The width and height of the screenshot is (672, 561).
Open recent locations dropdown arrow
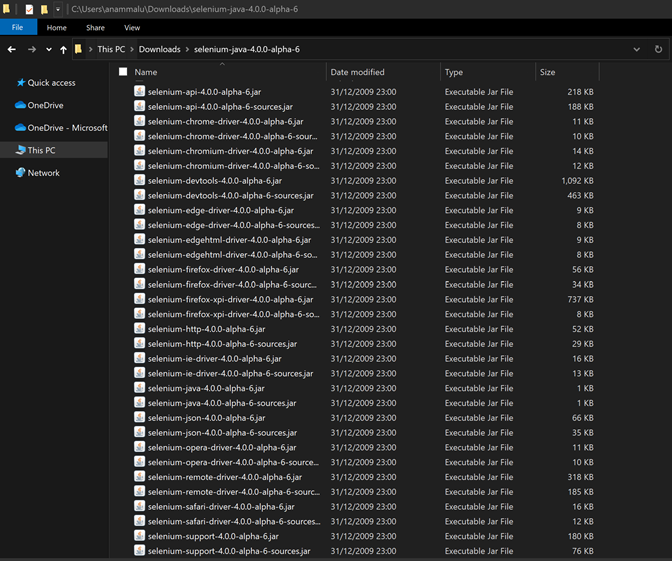(49, 50)
